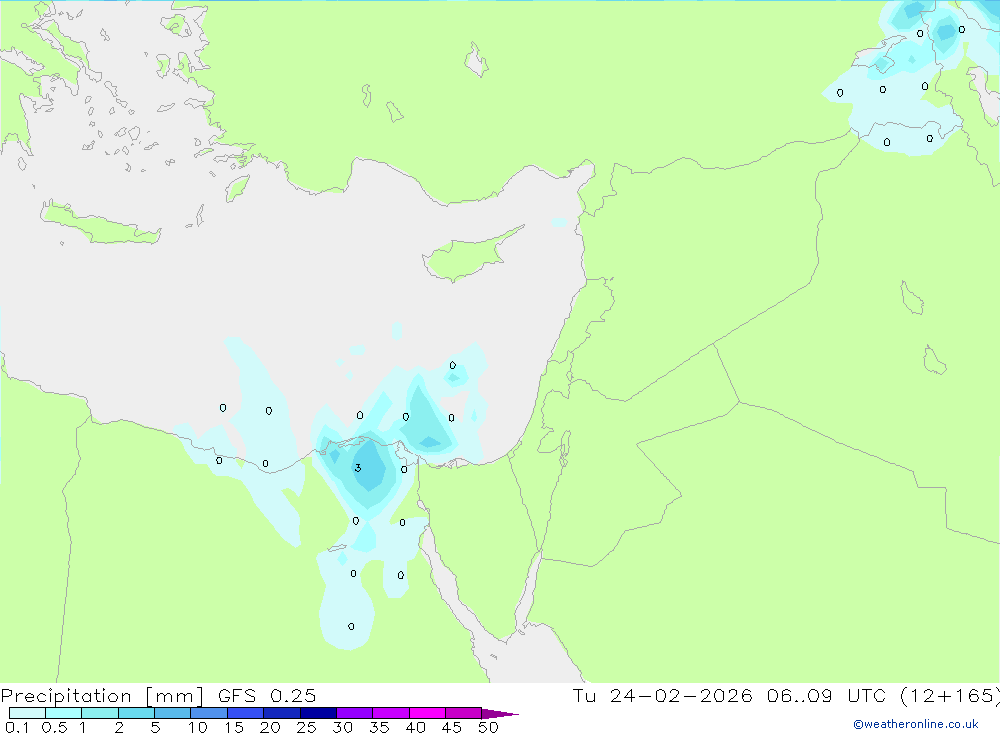Select the 20–25 mm legend swatch
This screenshot has height=733, width=1000.
coord(281,713)
